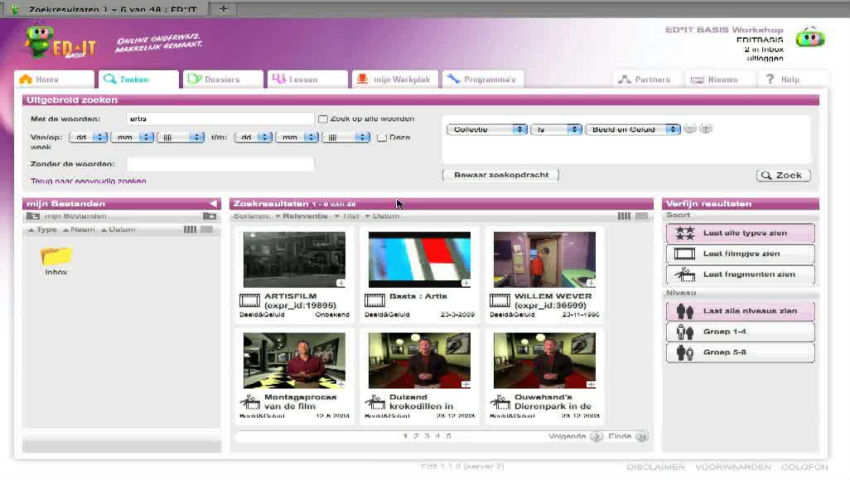Viewport: 850px width, 480px height.
Task: Open the 'is' operator dropdown
Action: tap(556, 130)
